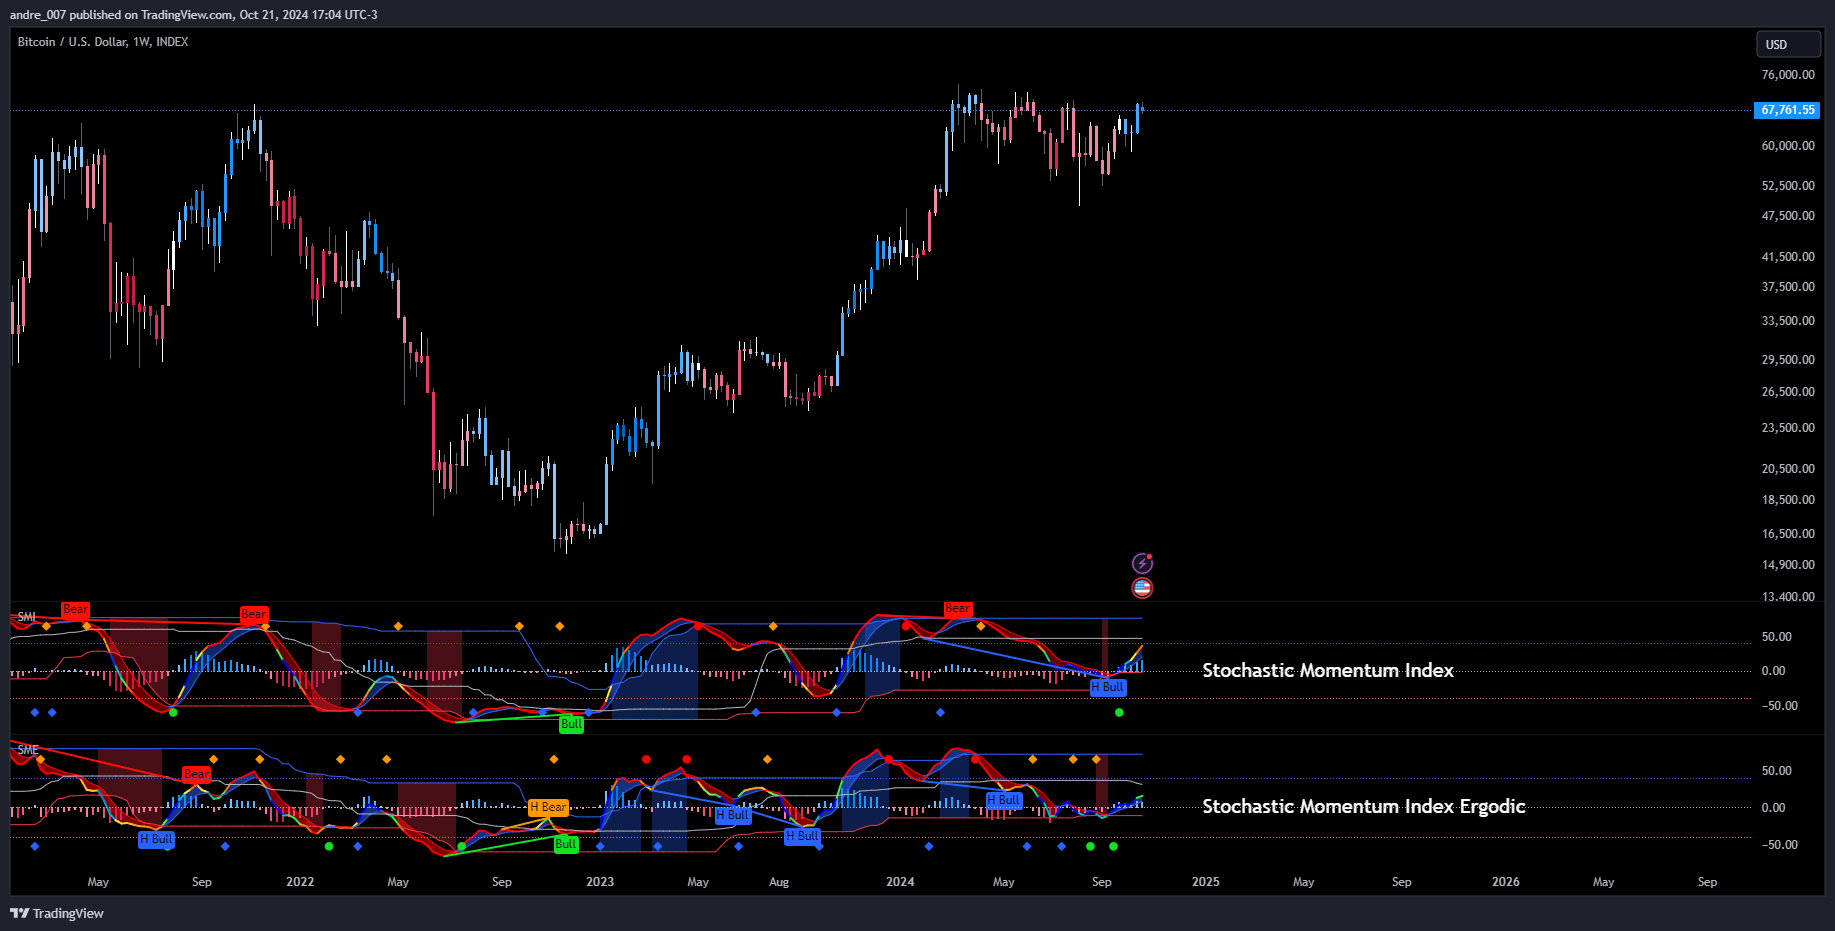Click the green Bull label in SMI pane
This screenshot has width=1835, height=931.
571,724
